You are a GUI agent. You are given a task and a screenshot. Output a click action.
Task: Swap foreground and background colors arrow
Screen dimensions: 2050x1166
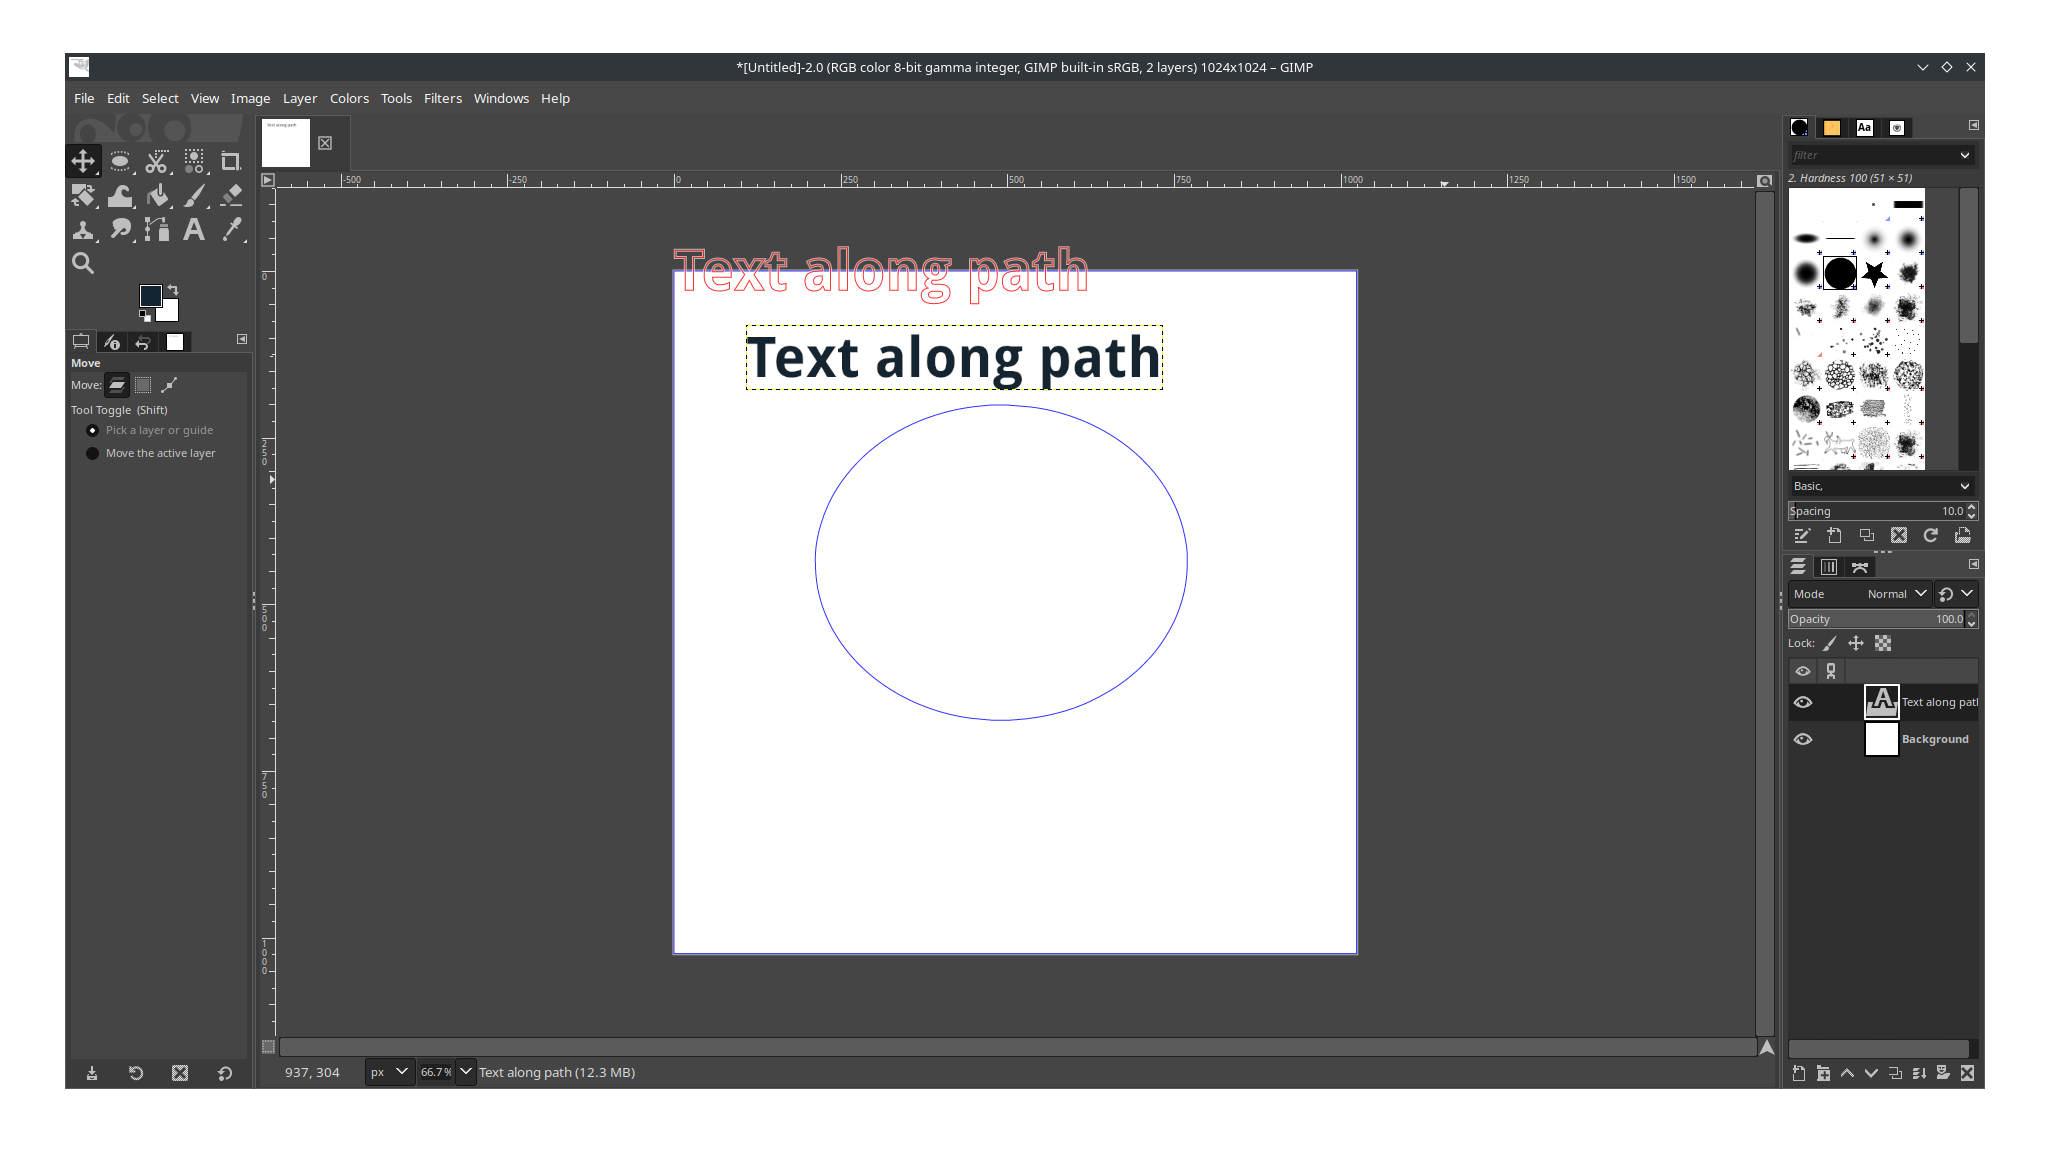click(173, 289)
